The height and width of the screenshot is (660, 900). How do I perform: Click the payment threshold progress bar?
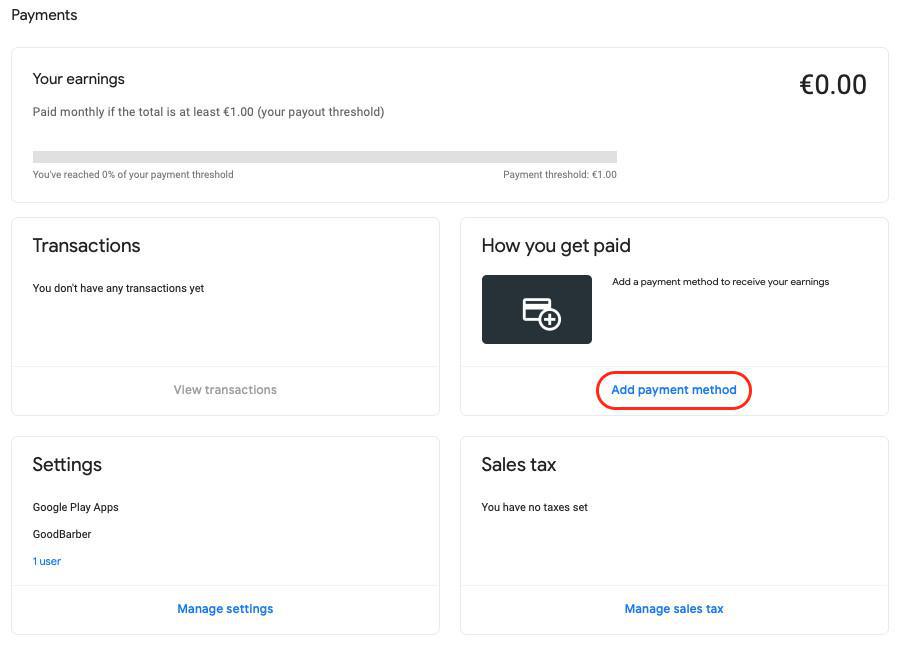324,157
